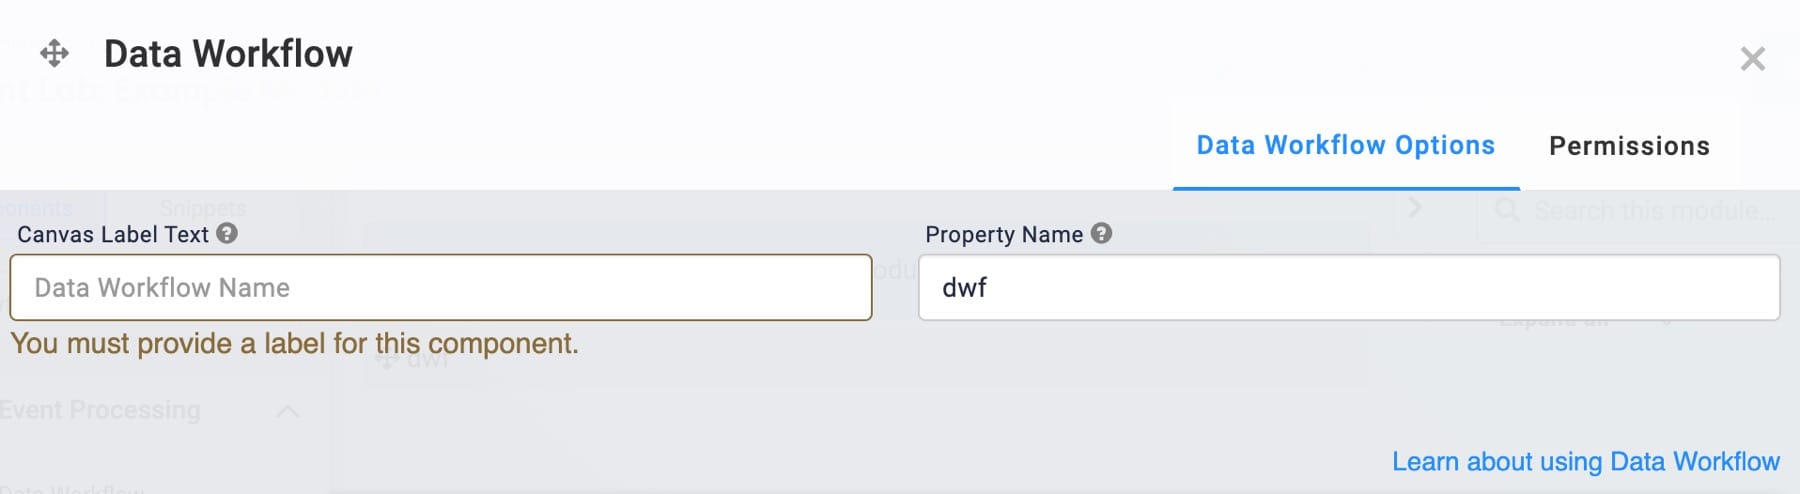Open the Permissions tab

click(1629, 146)
